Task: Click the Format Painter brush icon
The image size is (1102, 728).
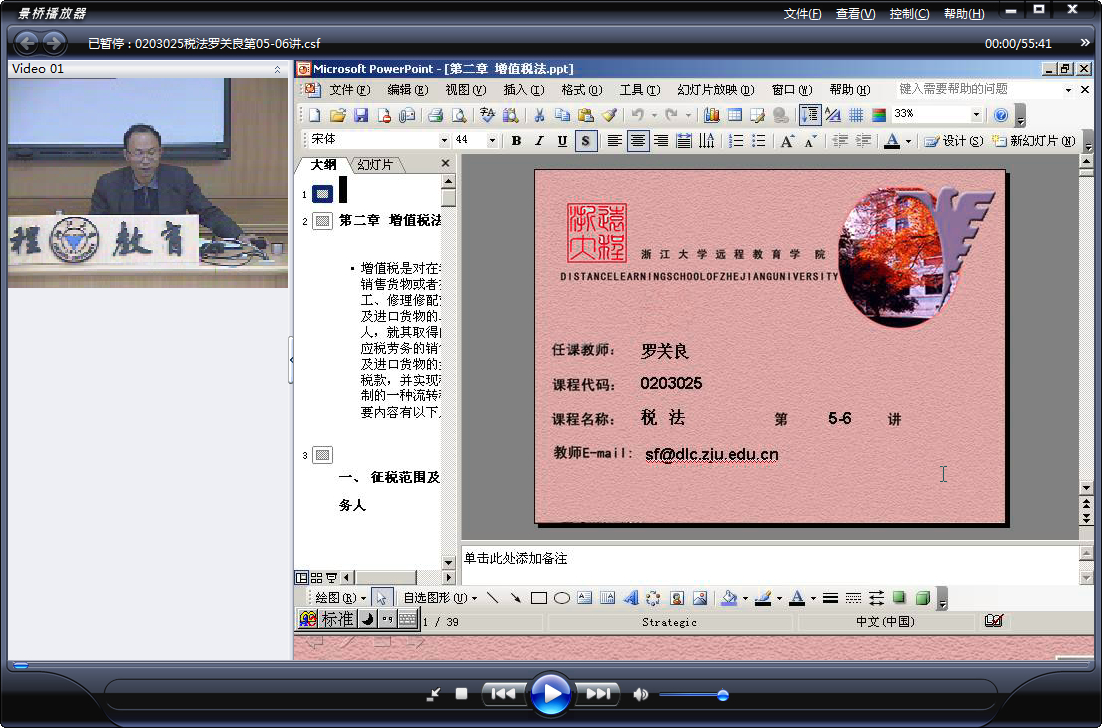Action: point(609,115)
